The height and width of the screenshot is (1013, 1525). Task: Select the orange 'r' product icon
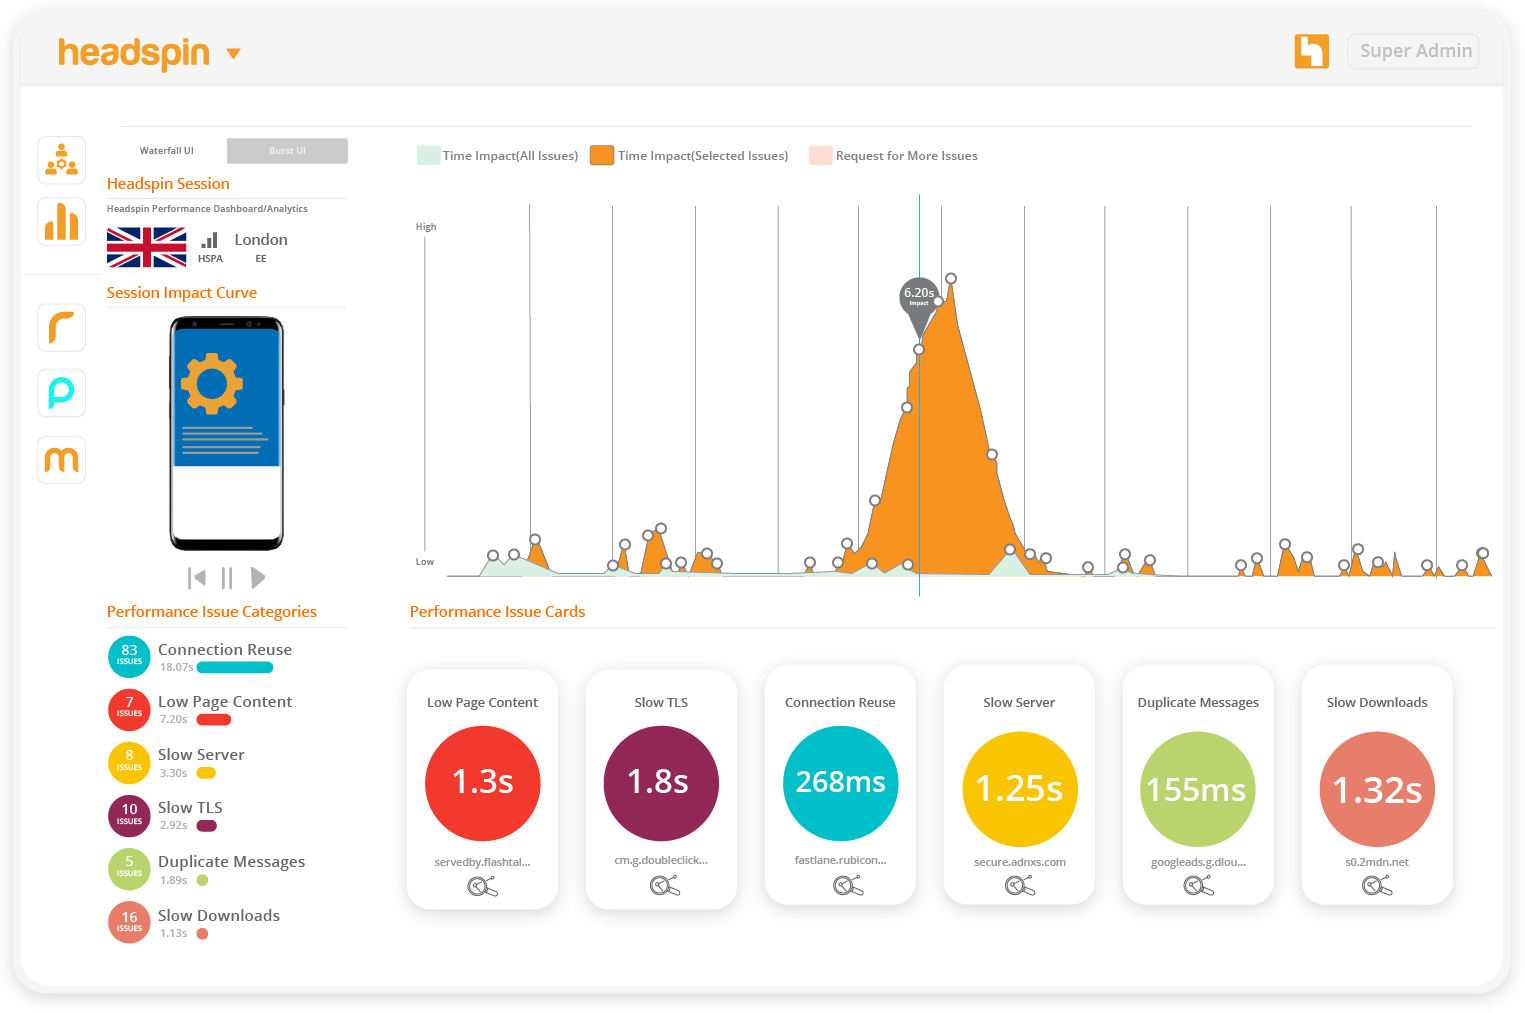(x=61, y=328)
